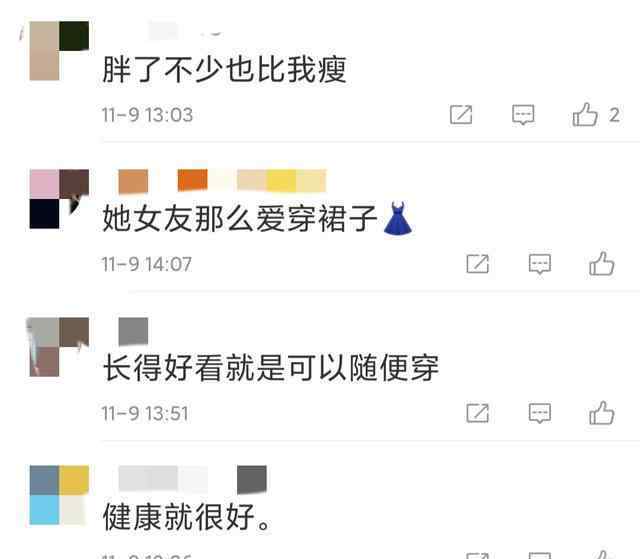Viewport: 640px width, 559px height.
Task: Click the 2 likes count
Action: pyautogui.click(x=614, y=115)
